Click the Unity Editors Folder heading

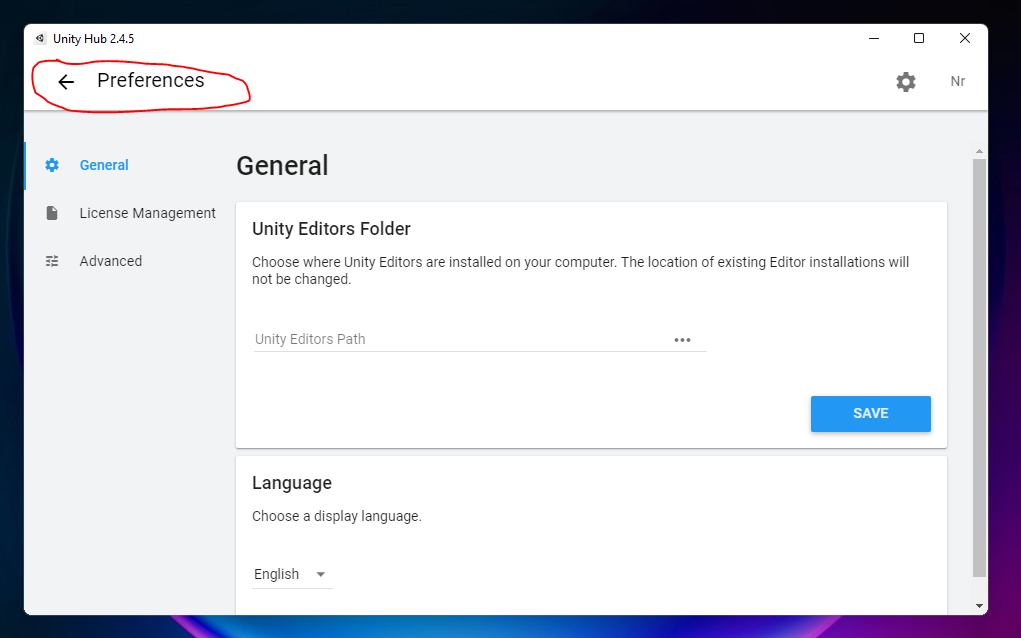(x=331, y=229)
